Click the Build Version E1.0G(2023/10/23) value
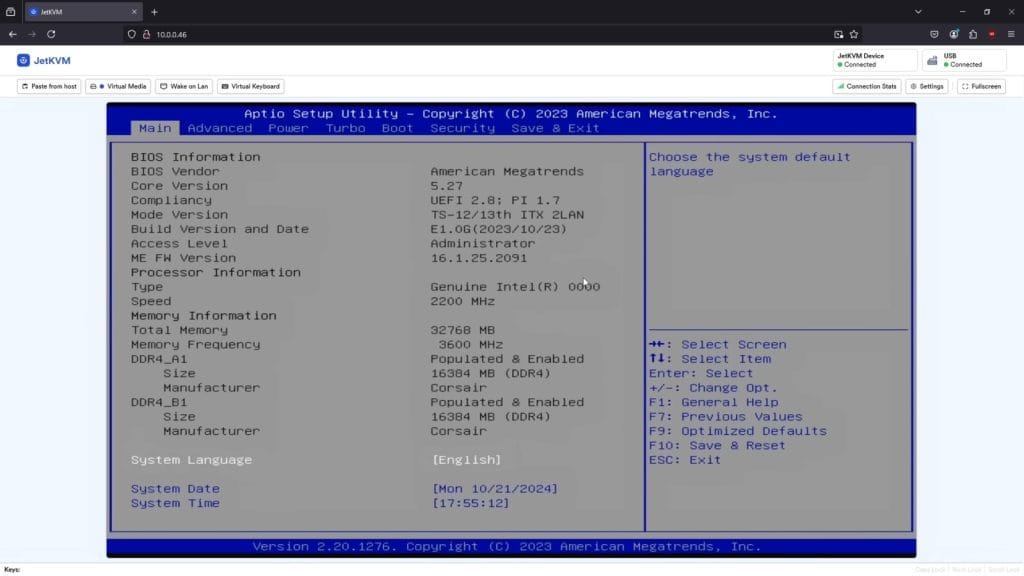 tap(498, 229)
